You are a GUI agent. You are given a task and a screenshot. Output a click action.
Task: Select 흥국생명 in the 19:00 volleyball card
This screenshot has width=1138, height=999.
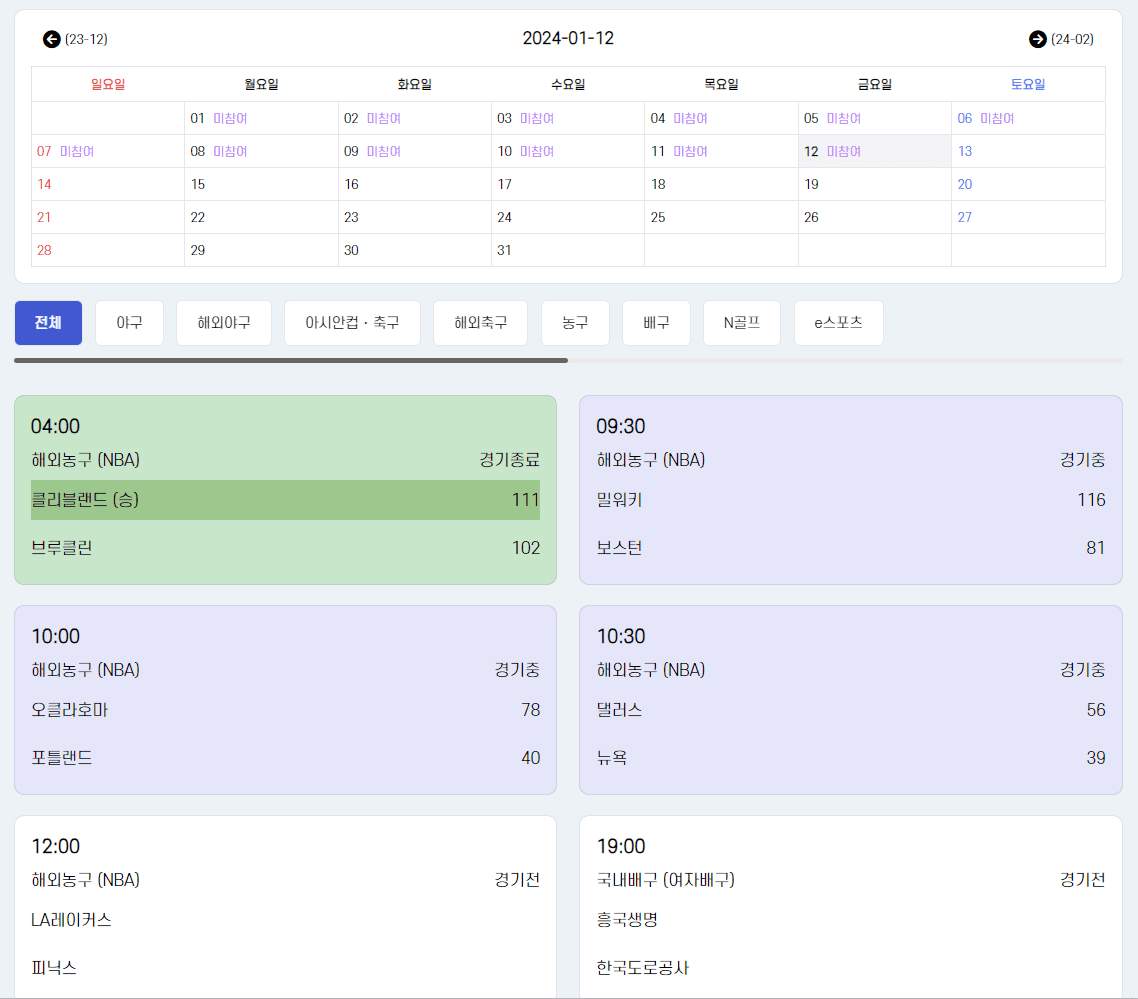627,920
